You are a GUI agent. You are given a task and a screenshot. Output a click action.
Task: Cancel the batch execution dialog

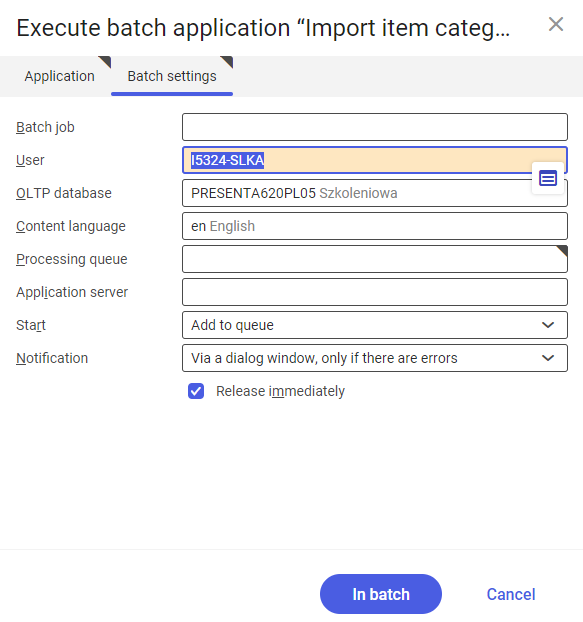[x=511, y=594]
